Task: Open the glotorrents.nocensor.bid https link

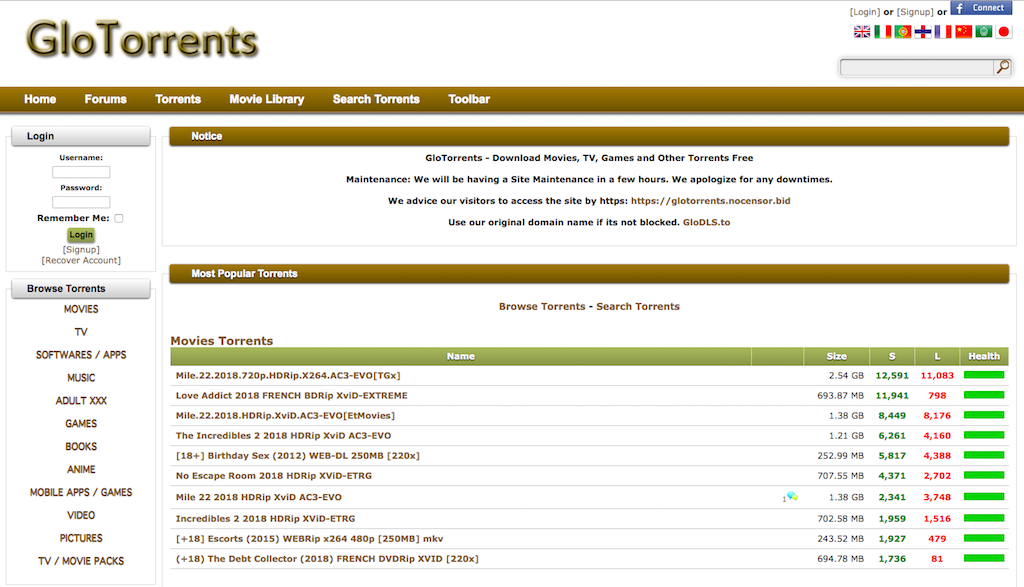Action: (x=711, y=200)
